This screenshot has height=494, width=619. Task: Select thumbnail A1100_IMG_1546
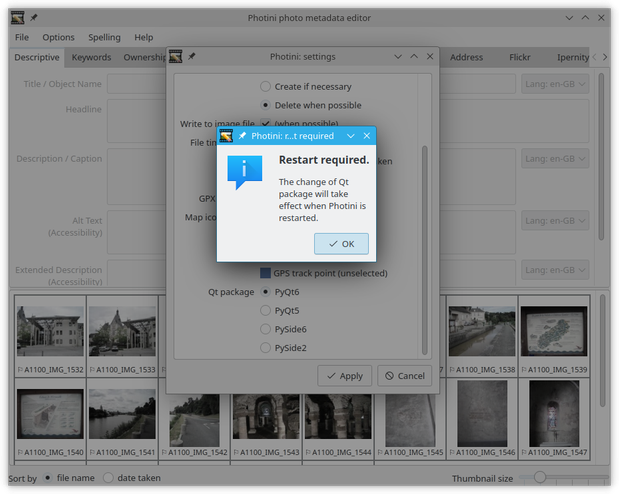(x=482, y=419)
